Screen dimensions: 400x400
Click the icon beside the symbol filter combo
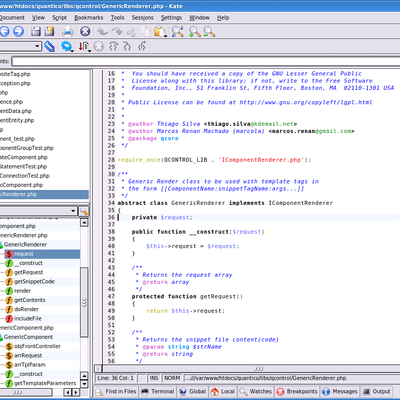pos(84,211)
